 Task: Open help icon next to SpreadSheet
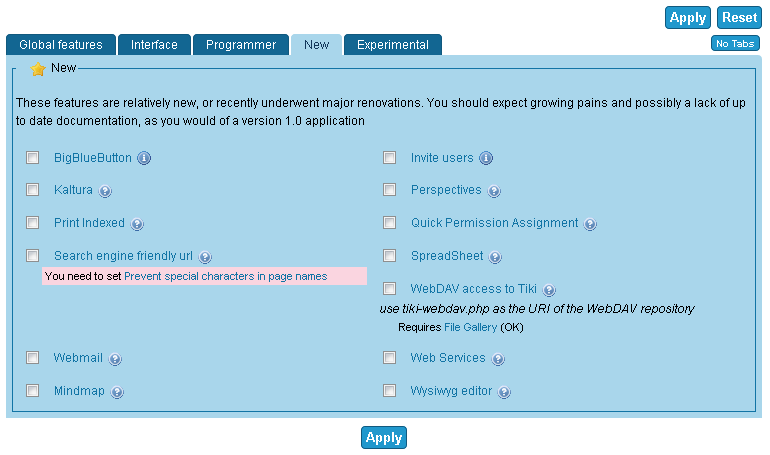click(495, 257)
